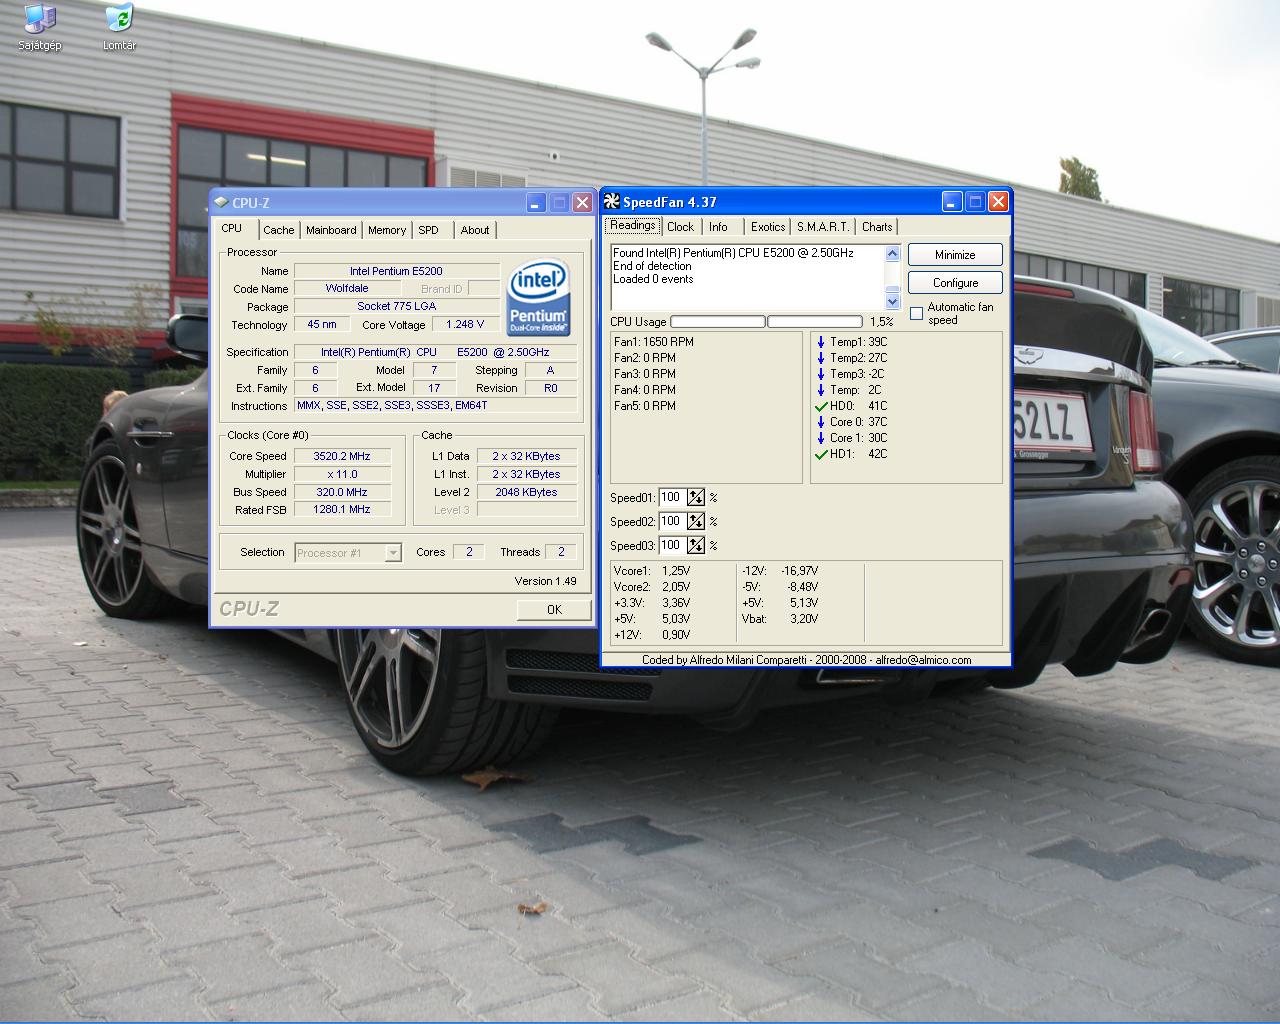The image size is (1280, 1024).
Task: Click the Rated FSB 1280.1 MHz value
Action: 342,510
